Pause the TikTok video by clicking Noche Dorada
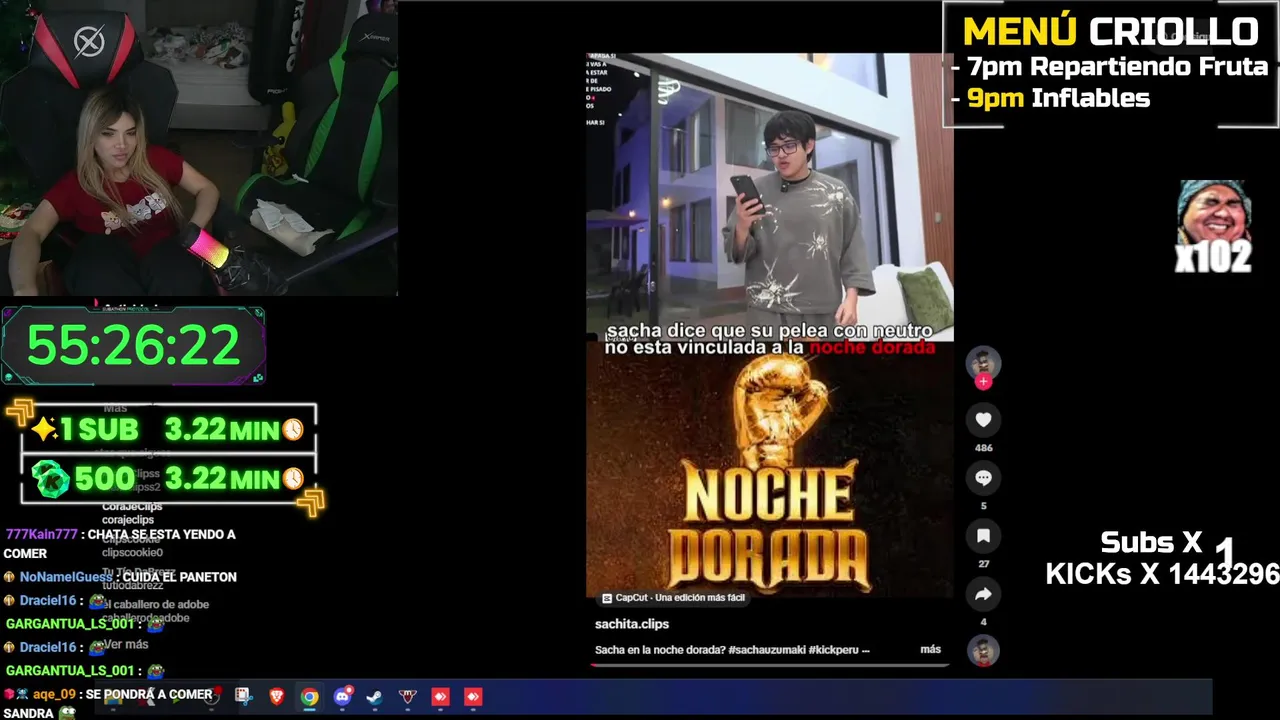This screenshot has width=1280, height=720. (x=770, y=470)
